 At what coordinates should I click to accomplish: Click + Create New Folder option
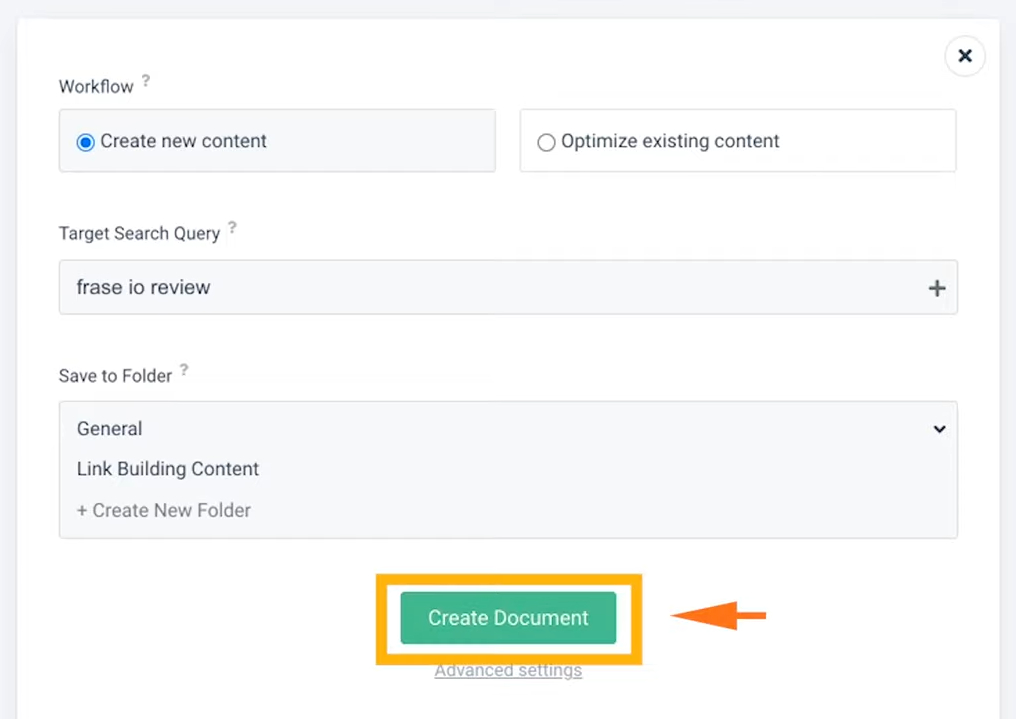[164, 510]
